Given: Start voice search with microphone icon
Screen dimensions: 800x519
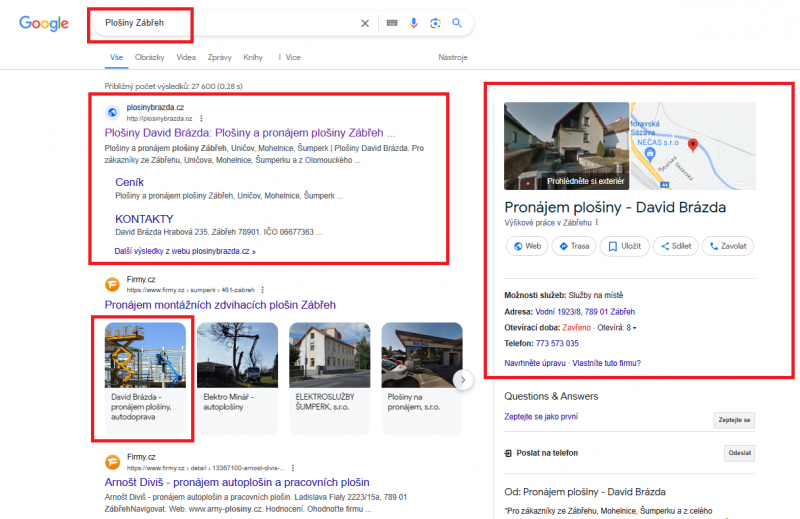Looking at the screenshot, I should coord(414,23).
